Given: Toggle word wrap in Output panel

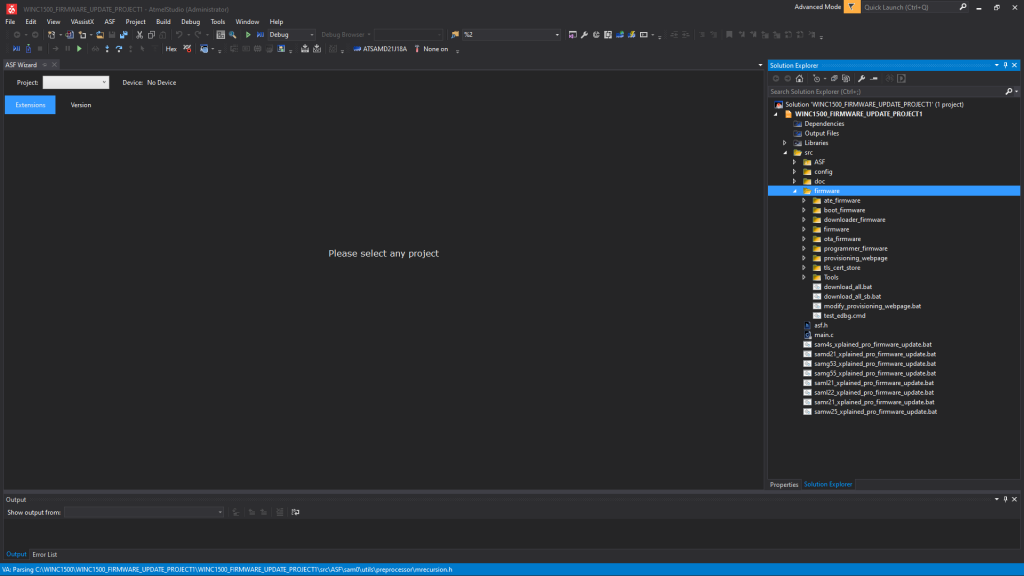Looking at the screenshot, I should pos(295,512).
